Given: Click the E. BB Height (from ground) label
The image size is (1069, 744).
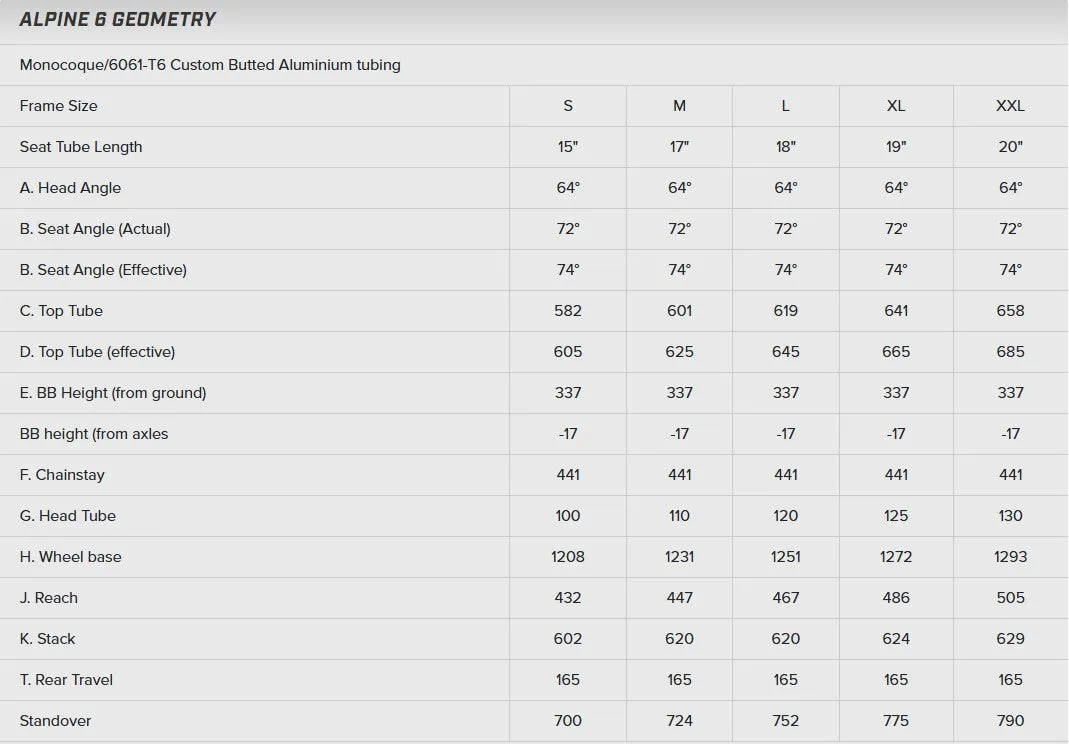Looking at the screenshot, I should click(113, 392).
